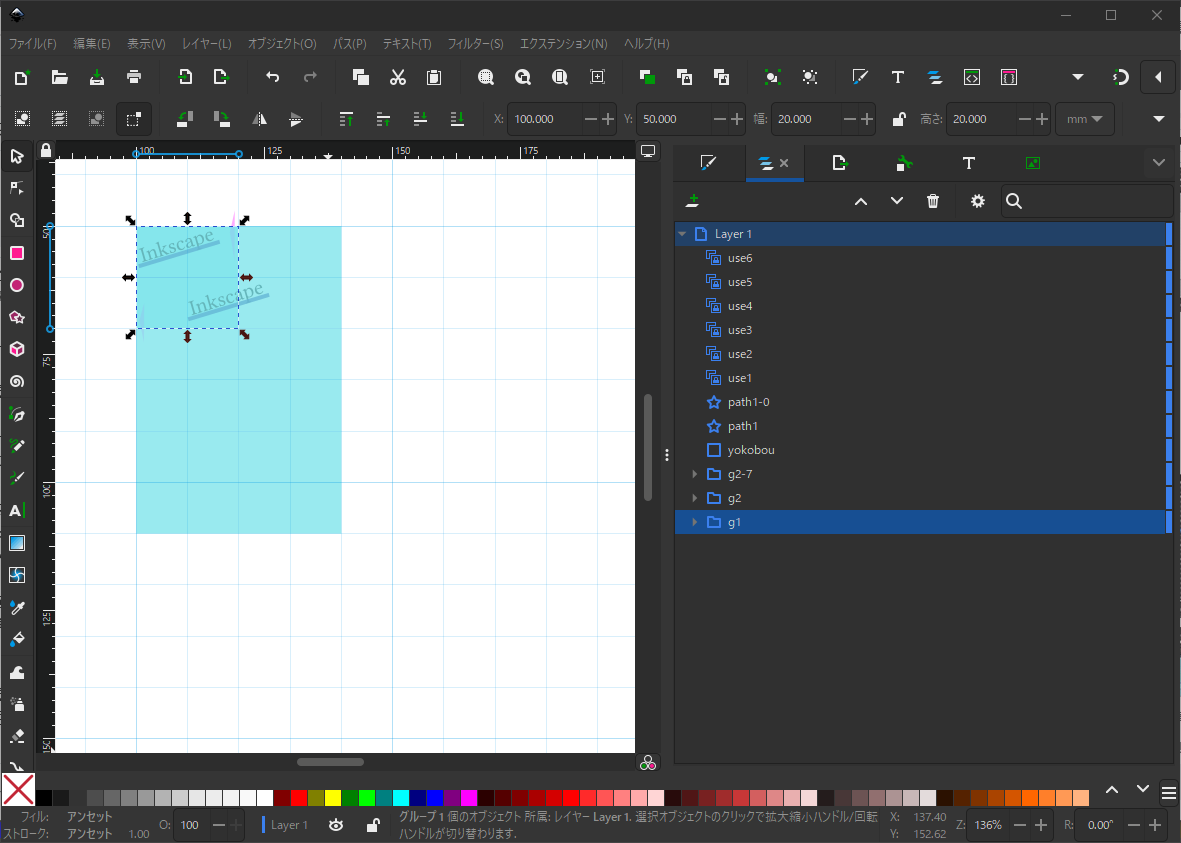Select the Spiral tool

click(17, 381)
